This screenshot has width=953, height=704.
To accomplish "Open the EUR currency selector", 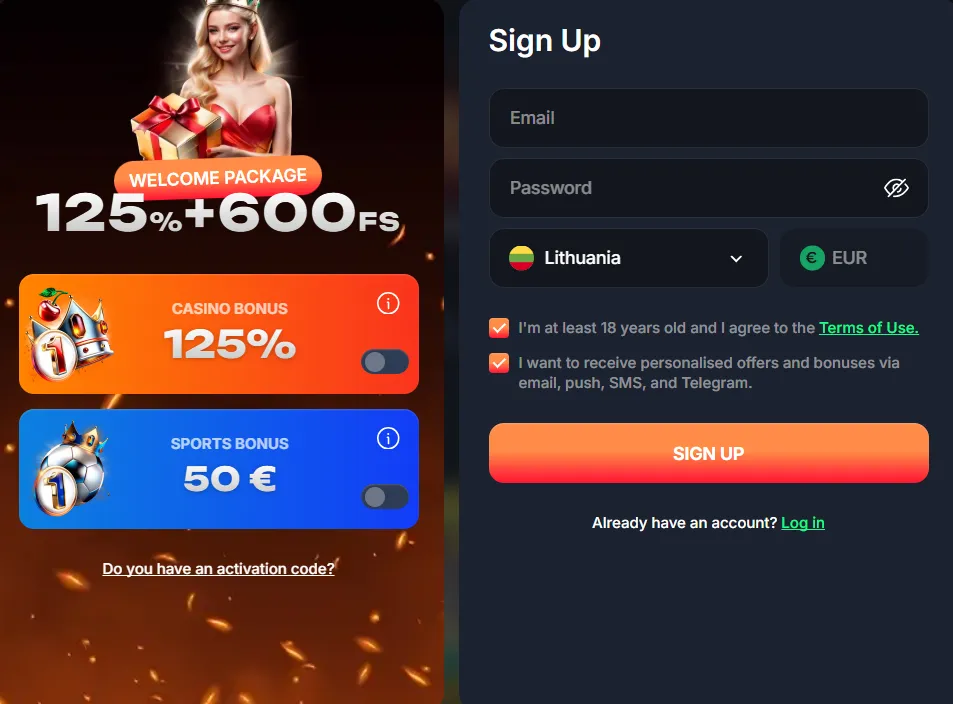I will pyautogui.click(x=854, y=258).
